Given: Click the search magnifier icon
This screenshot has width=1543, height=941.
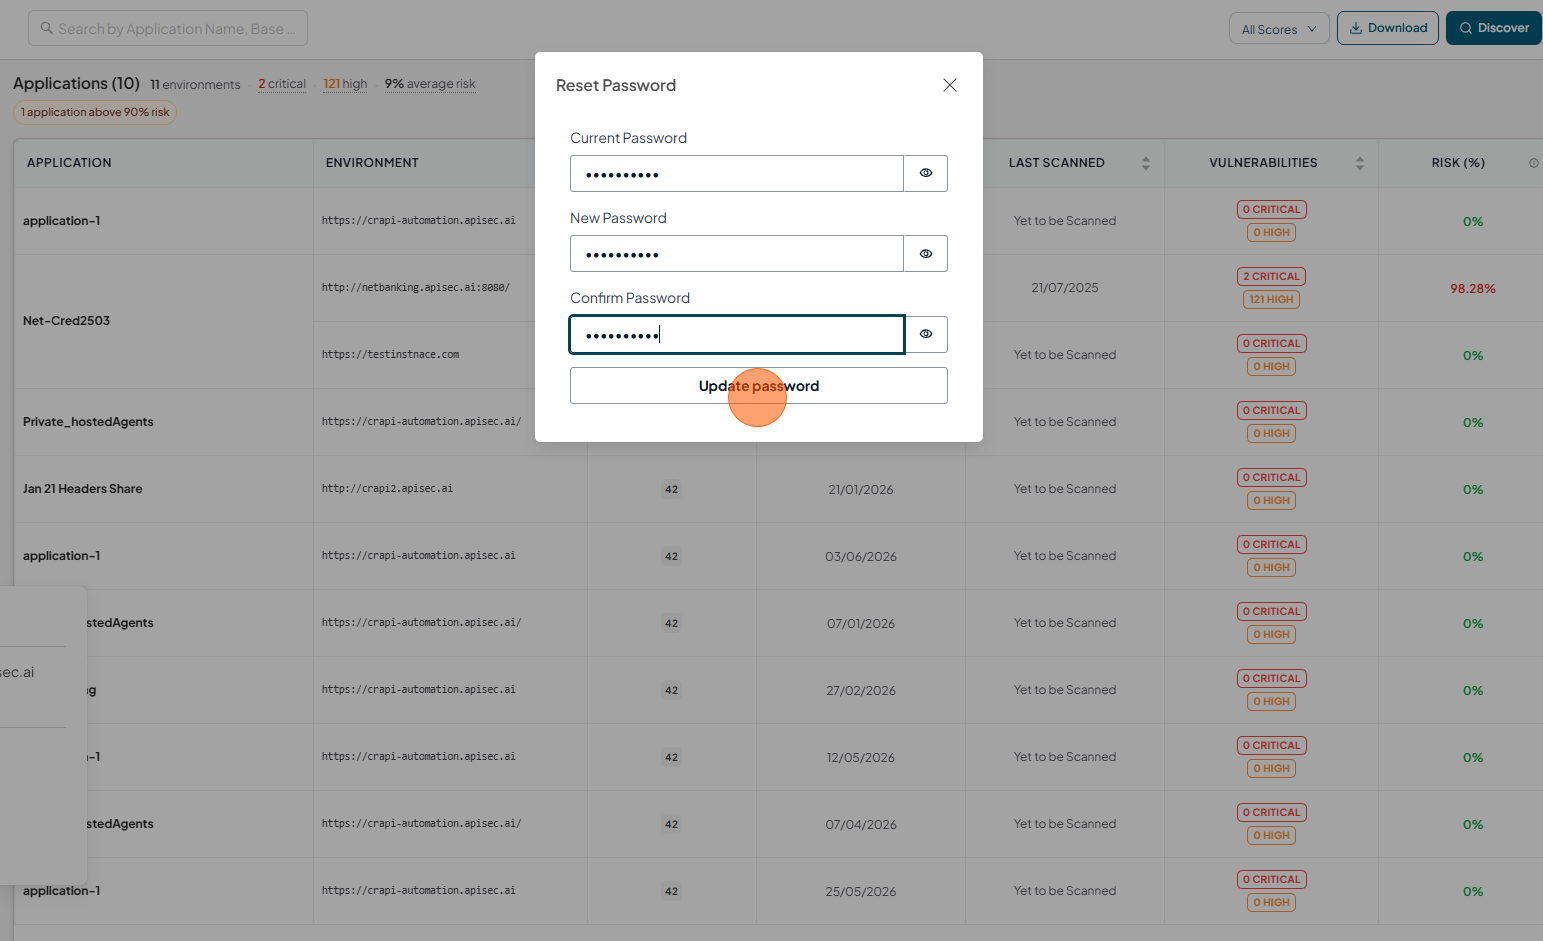Looking at the screenshot, I should pyautogui.click(x=46, y=28).
